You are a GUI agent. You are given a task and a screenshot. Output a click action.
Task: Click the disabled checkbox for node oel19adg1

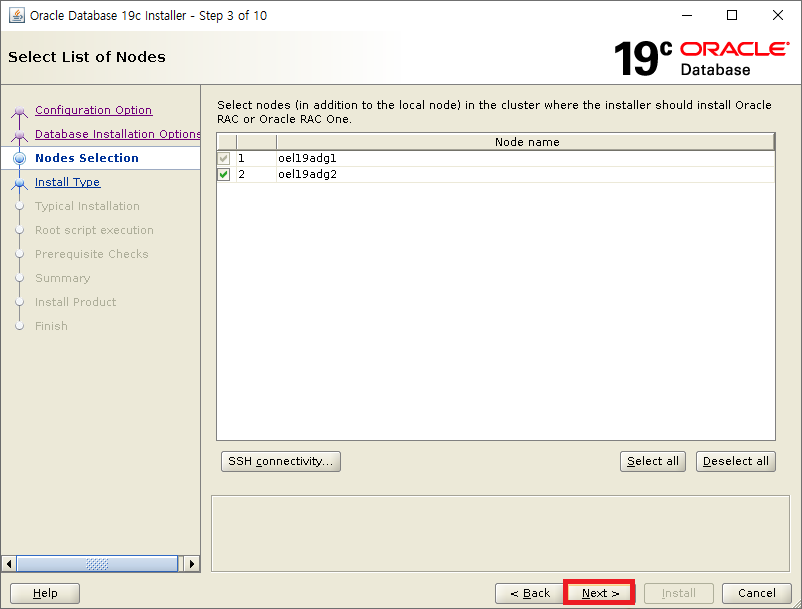[x=224, y=159]
